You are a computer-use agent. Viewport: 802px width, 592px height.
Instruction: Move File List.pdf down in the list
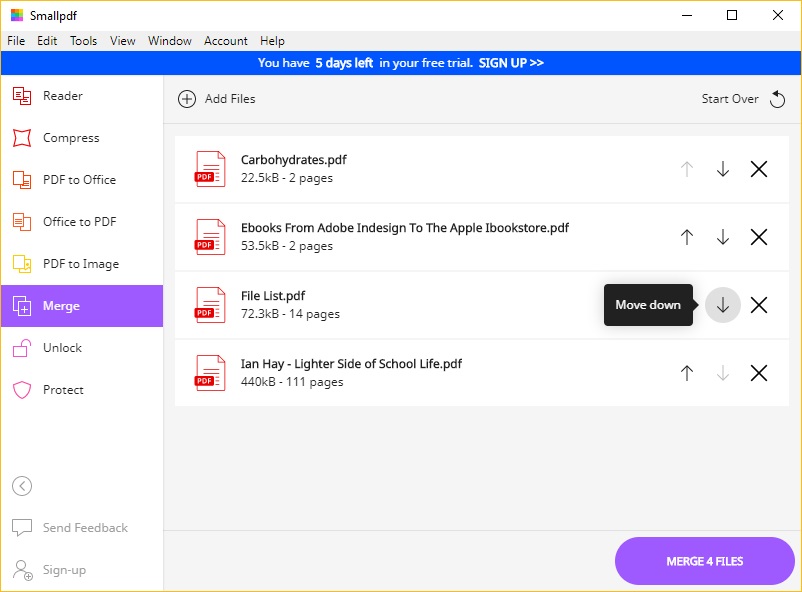(722, 305)
